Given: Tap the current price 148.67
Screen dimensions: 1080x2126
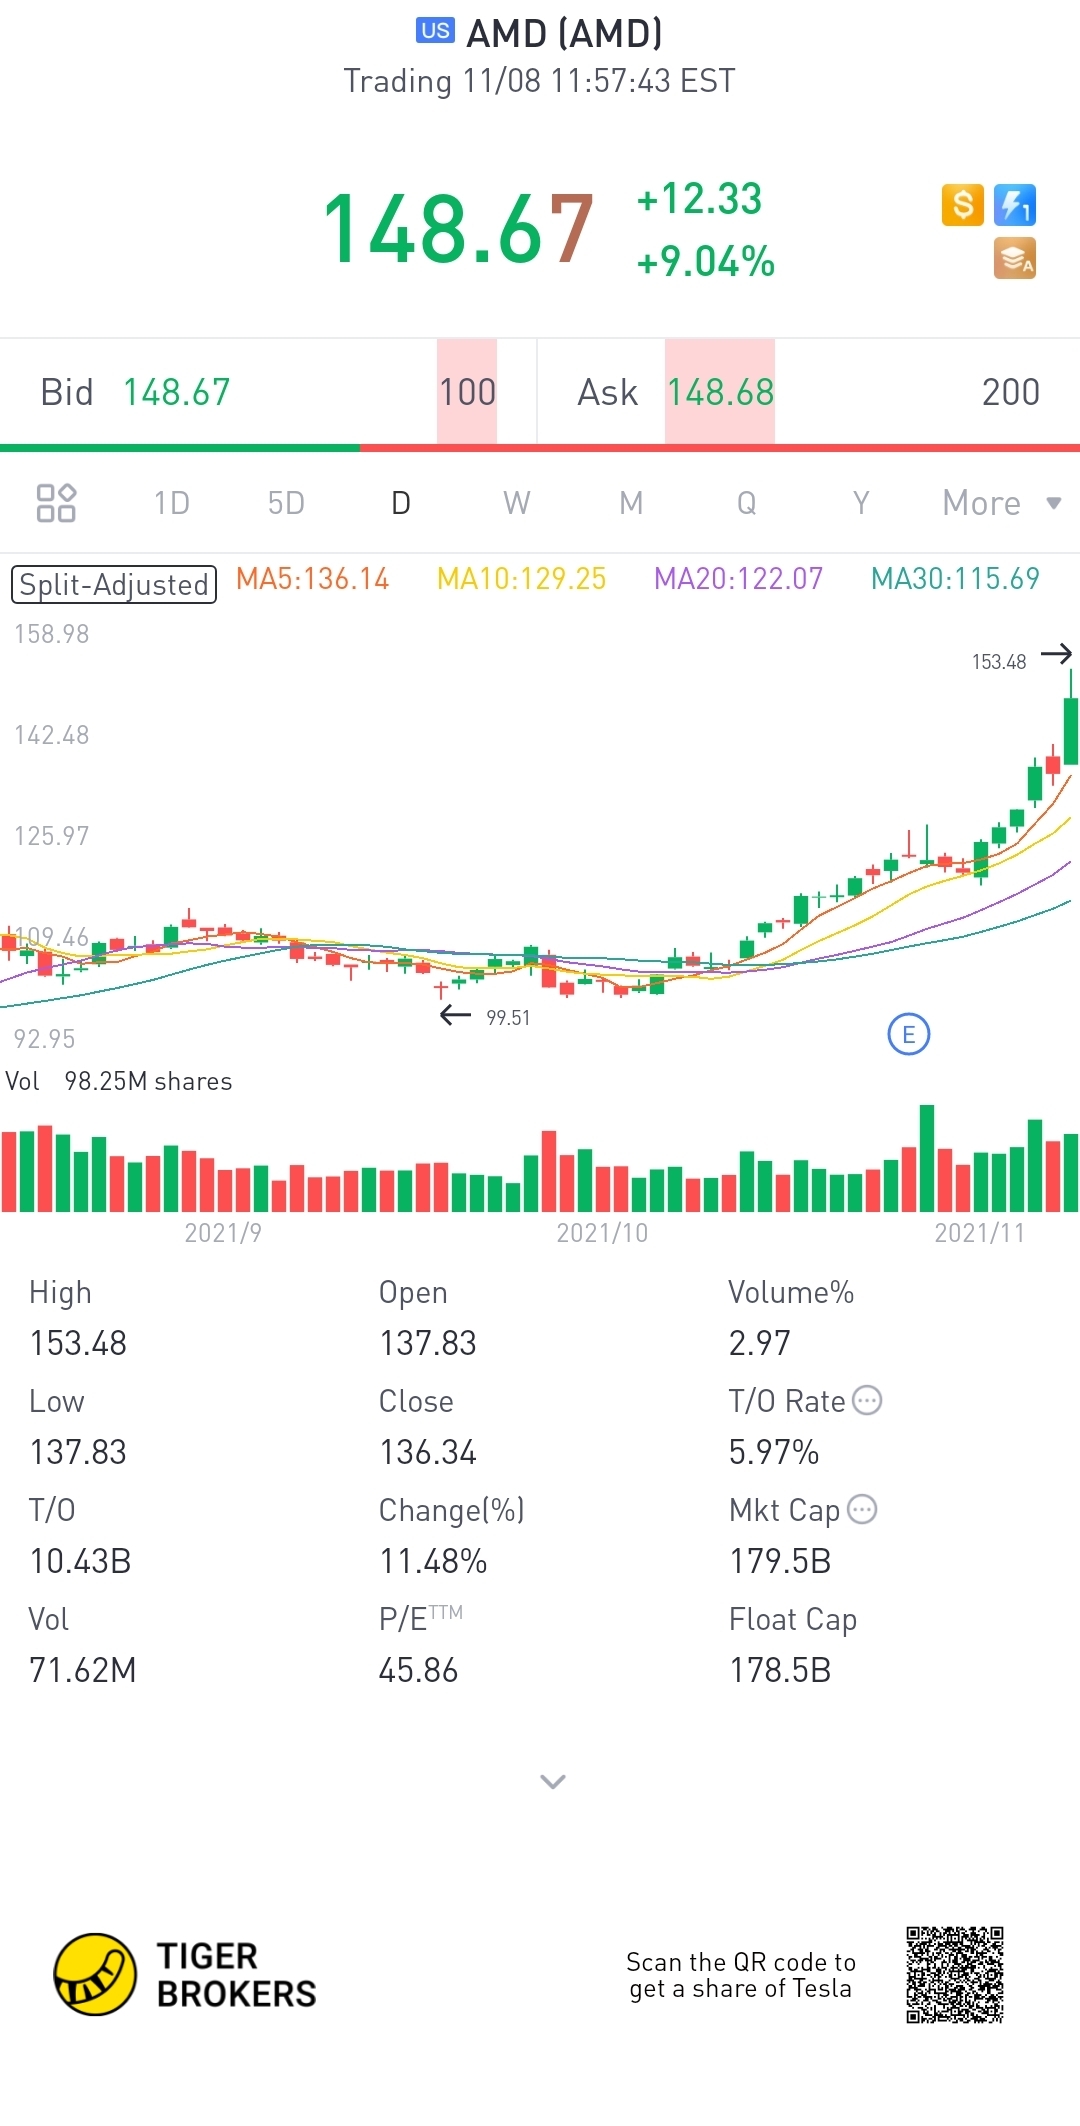Looking at the screenshot, I should (459, 230).
